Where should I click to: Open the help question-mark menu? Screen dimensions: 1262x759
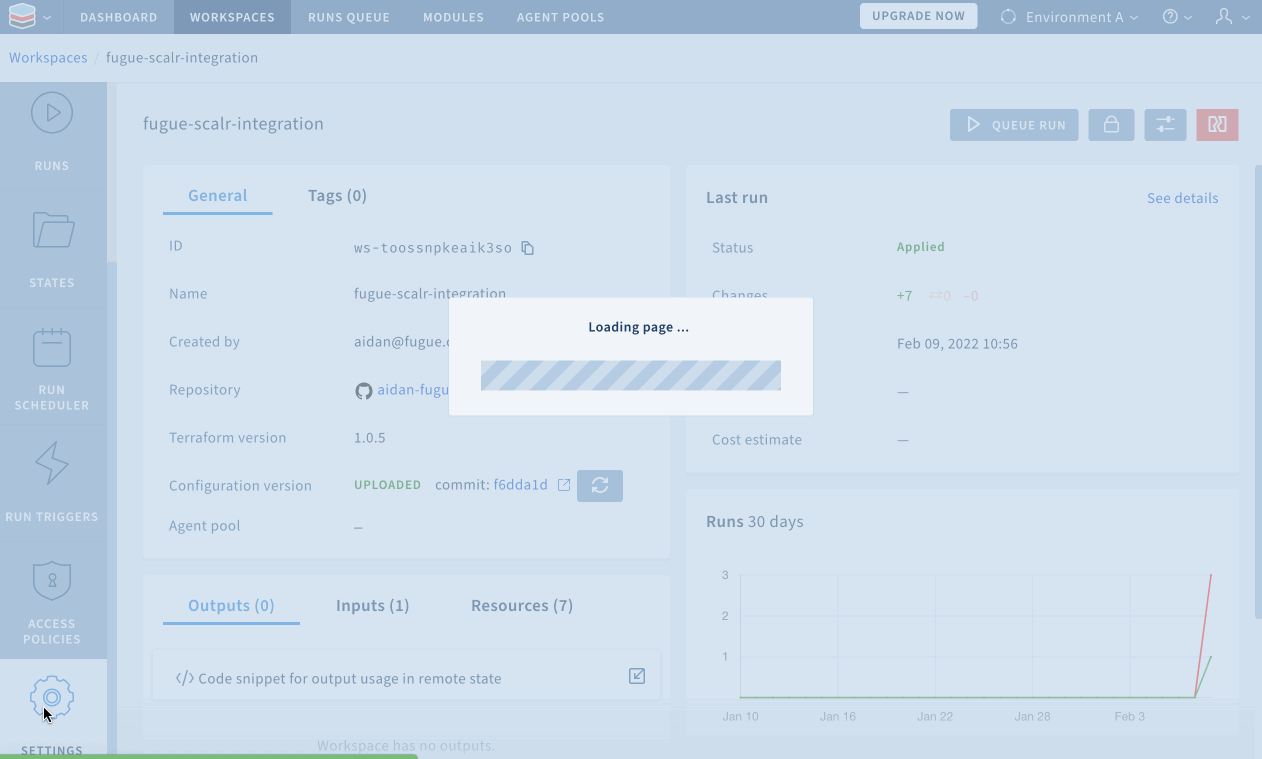(x=1177, y=17)
